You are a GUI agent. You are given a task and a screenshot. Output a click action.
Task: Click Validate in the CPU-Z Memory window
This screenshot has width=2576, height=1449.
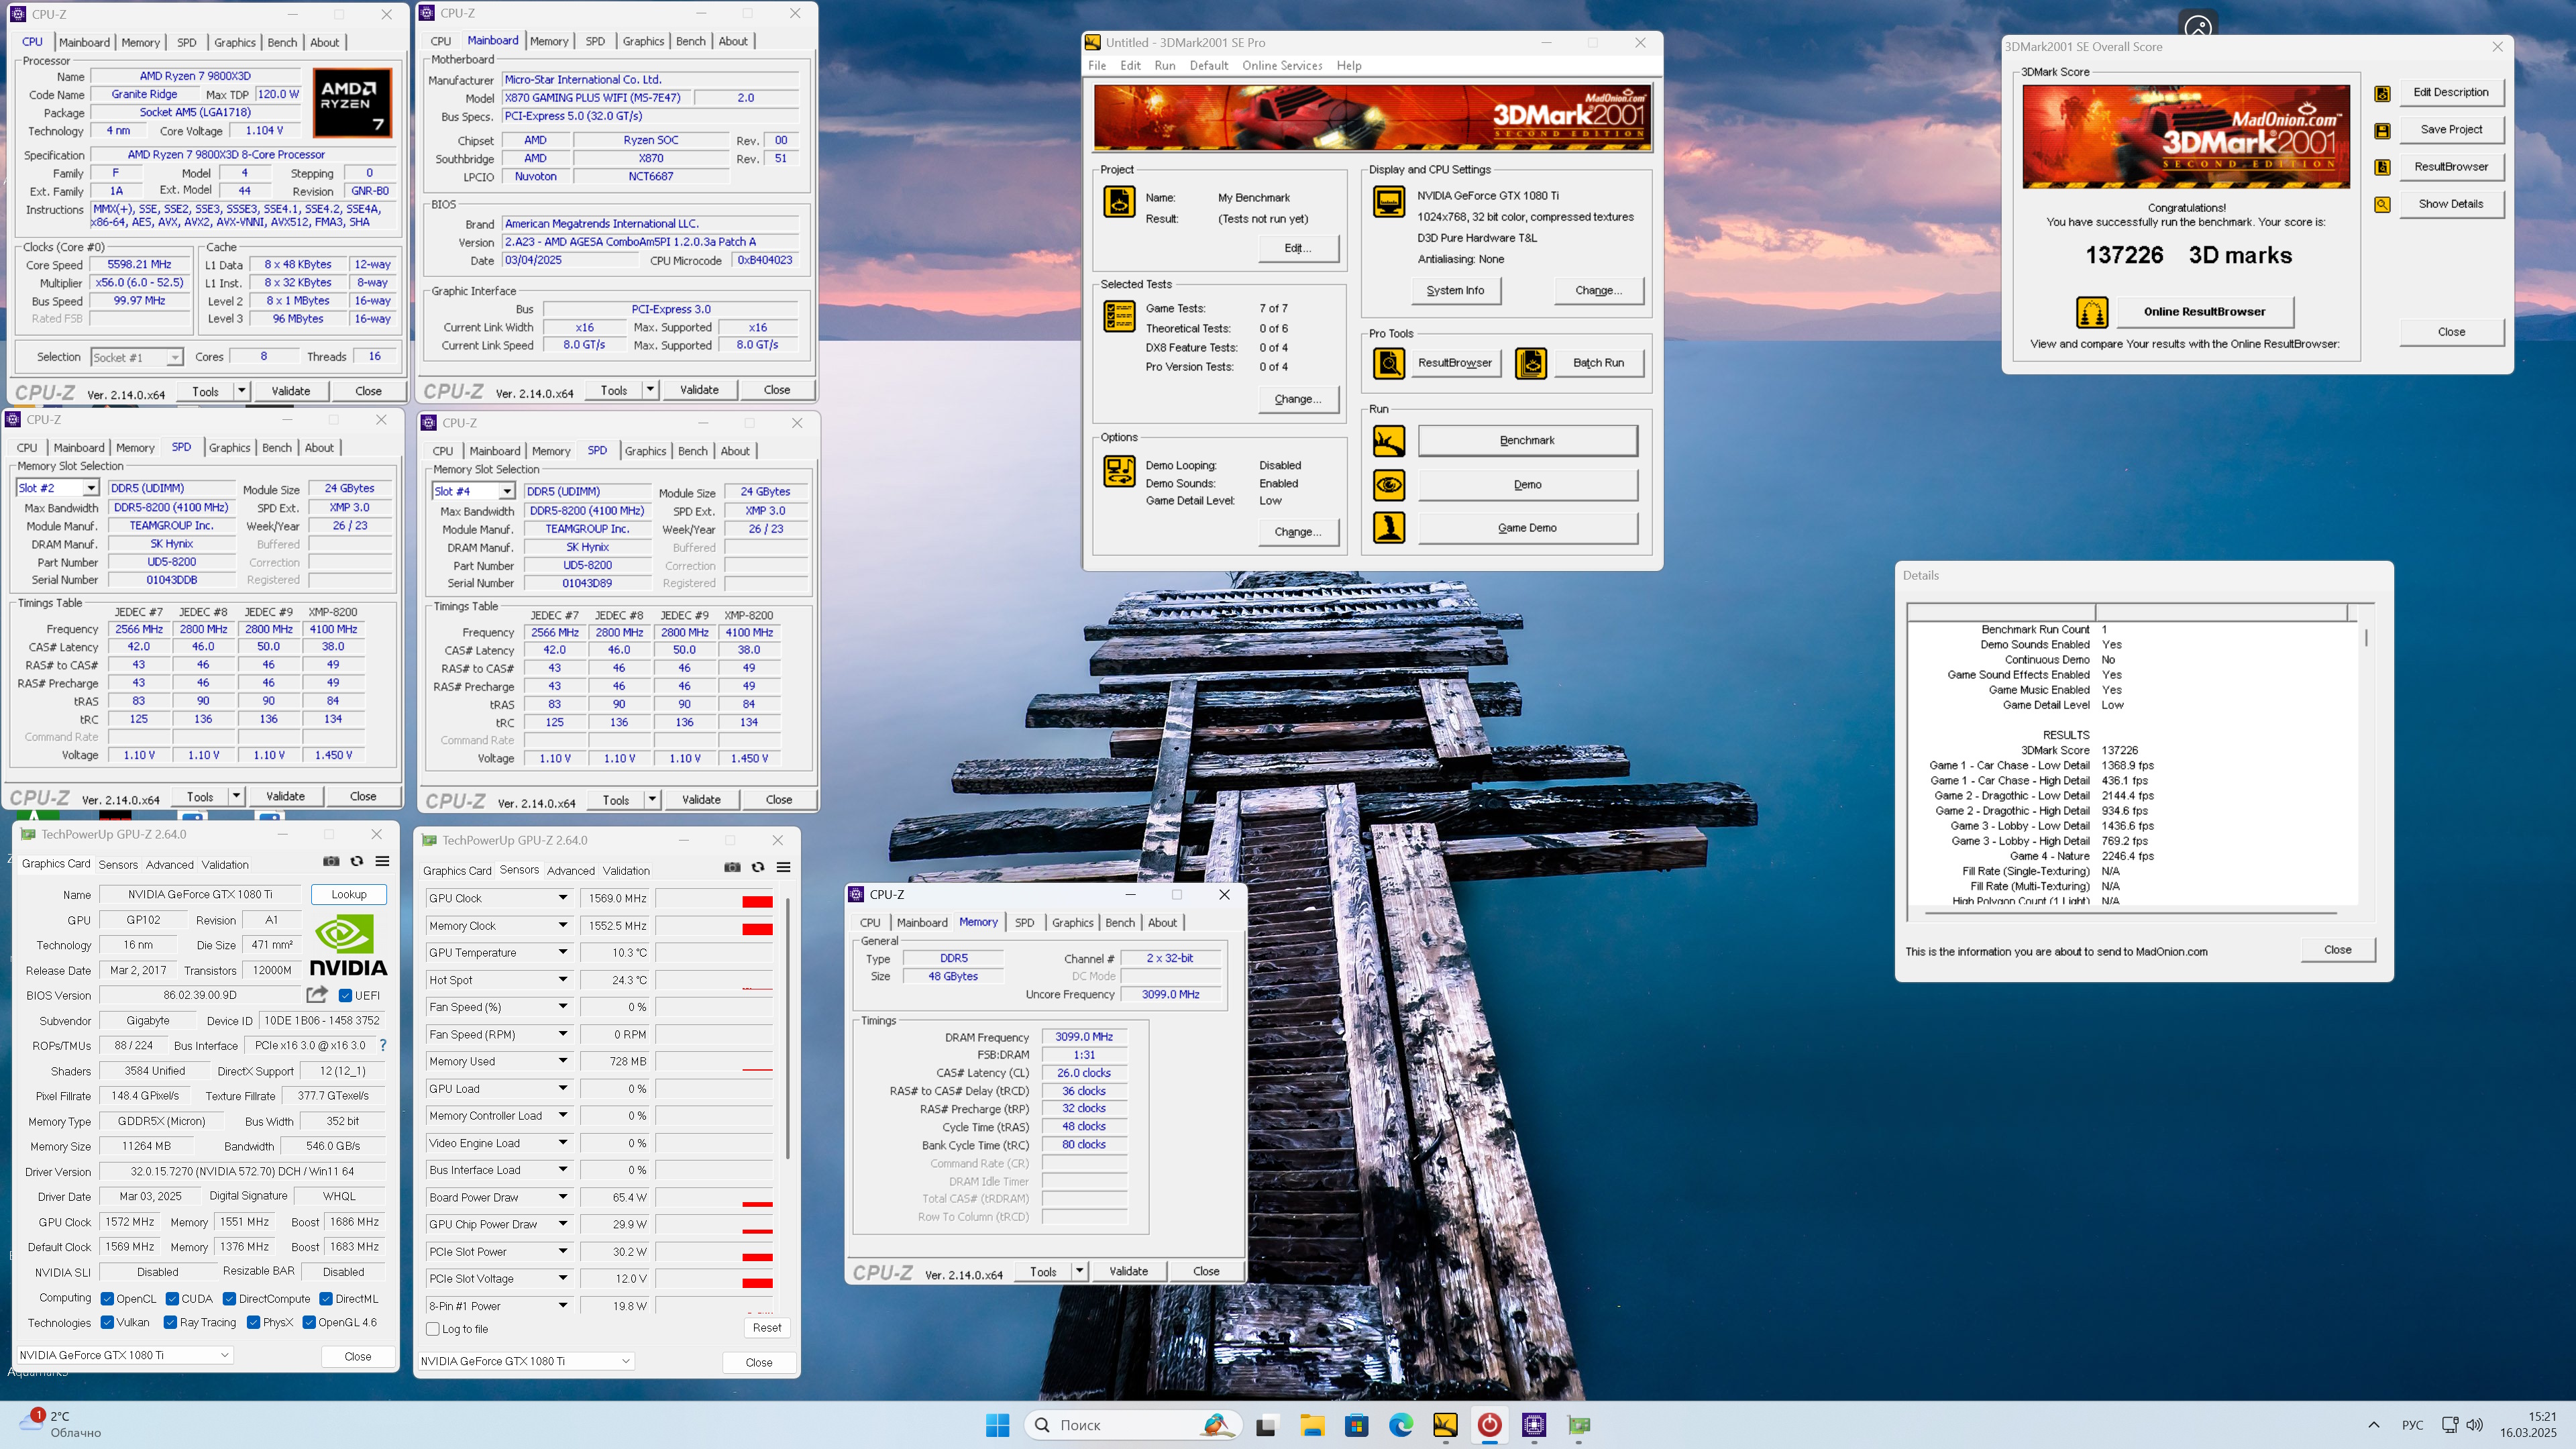[x=1128, y=1271]
